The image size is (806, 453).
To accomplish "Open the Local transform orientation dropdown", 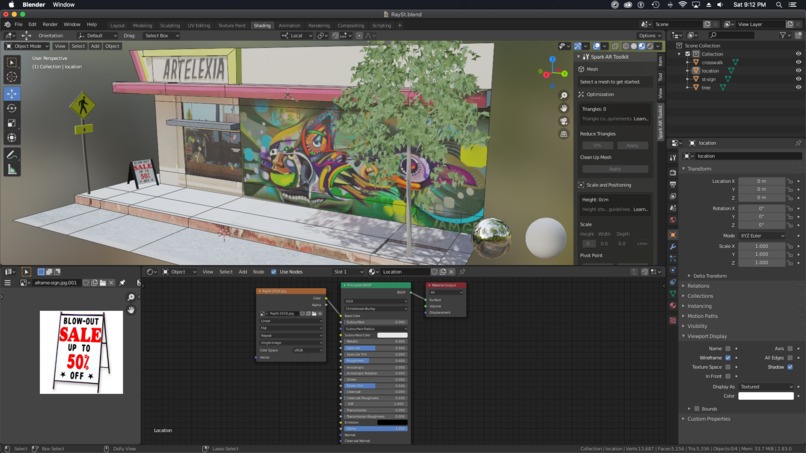I will coord(298,35).
